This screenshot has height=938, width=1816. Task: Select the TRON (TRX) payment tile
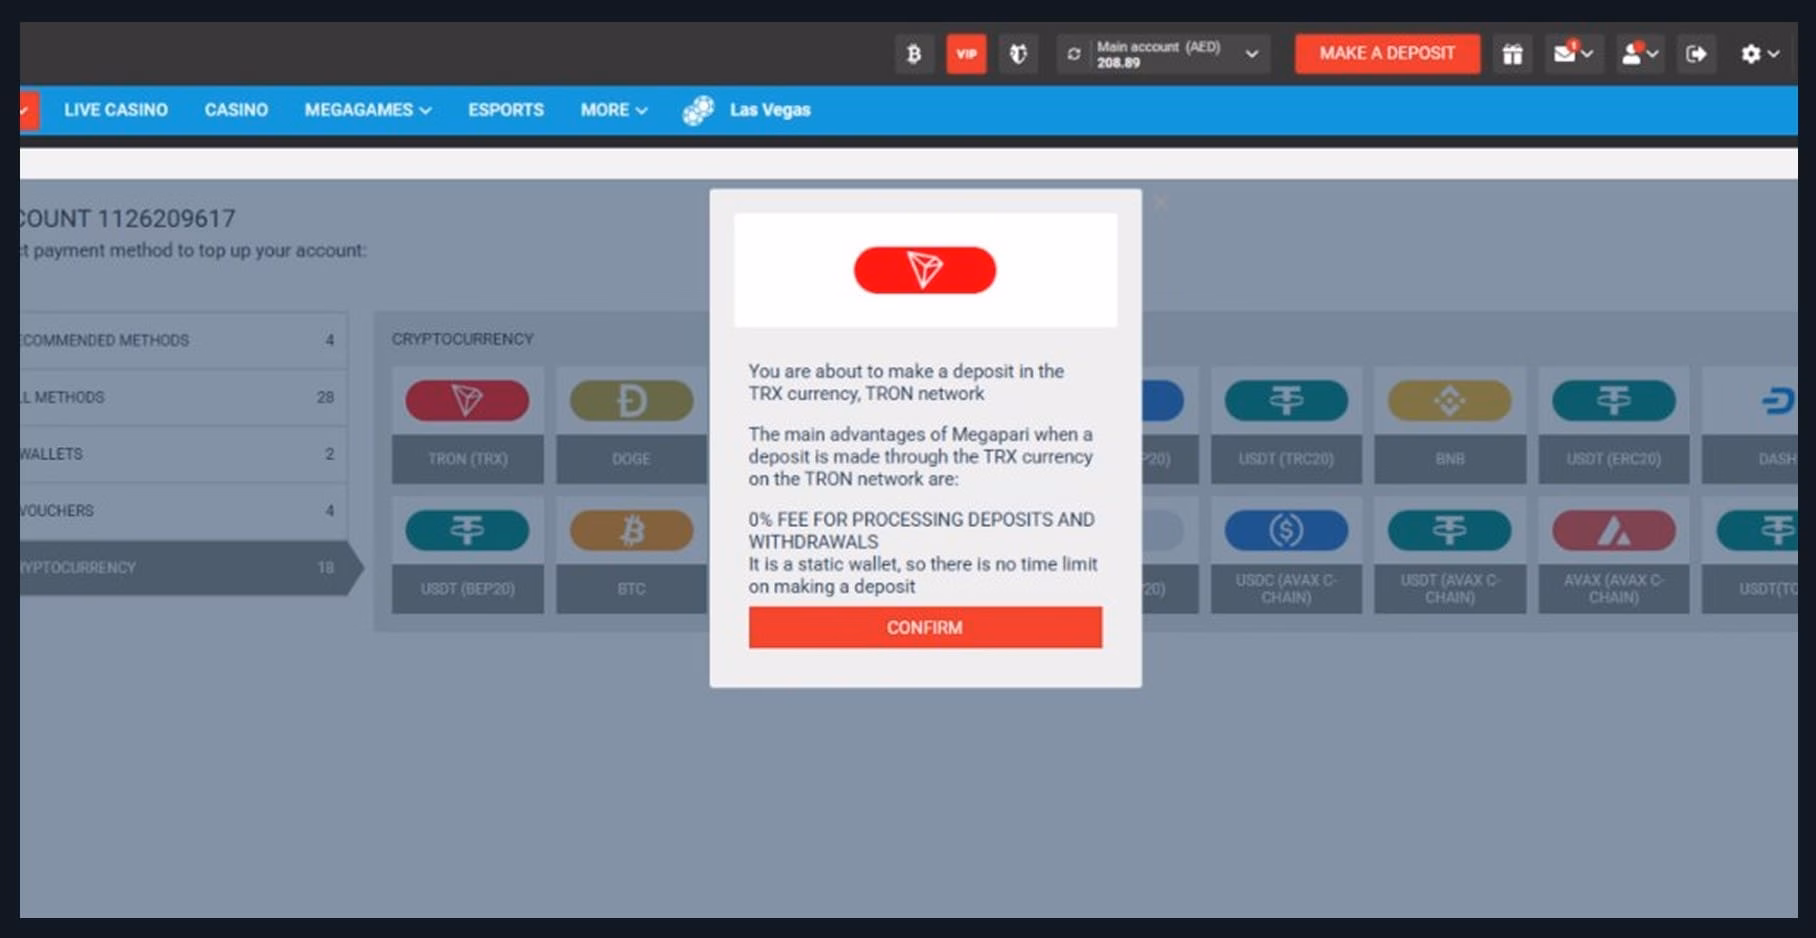click(x=467, y=424)
